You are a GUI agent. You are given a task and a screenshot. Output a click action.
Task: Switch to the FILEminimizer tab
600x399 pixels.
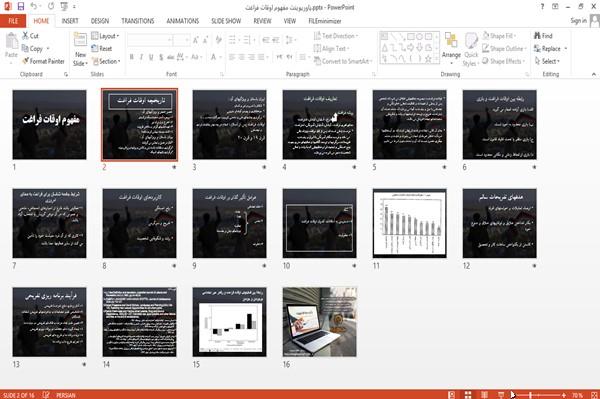point(324,21)
